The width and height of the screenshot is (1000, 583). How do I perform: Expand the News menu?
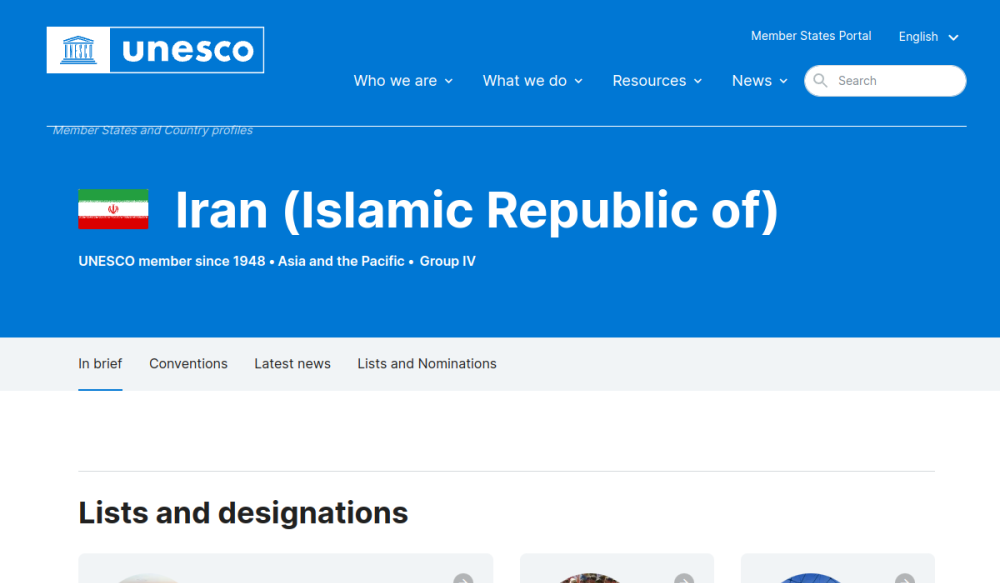[x=760, y=81]
